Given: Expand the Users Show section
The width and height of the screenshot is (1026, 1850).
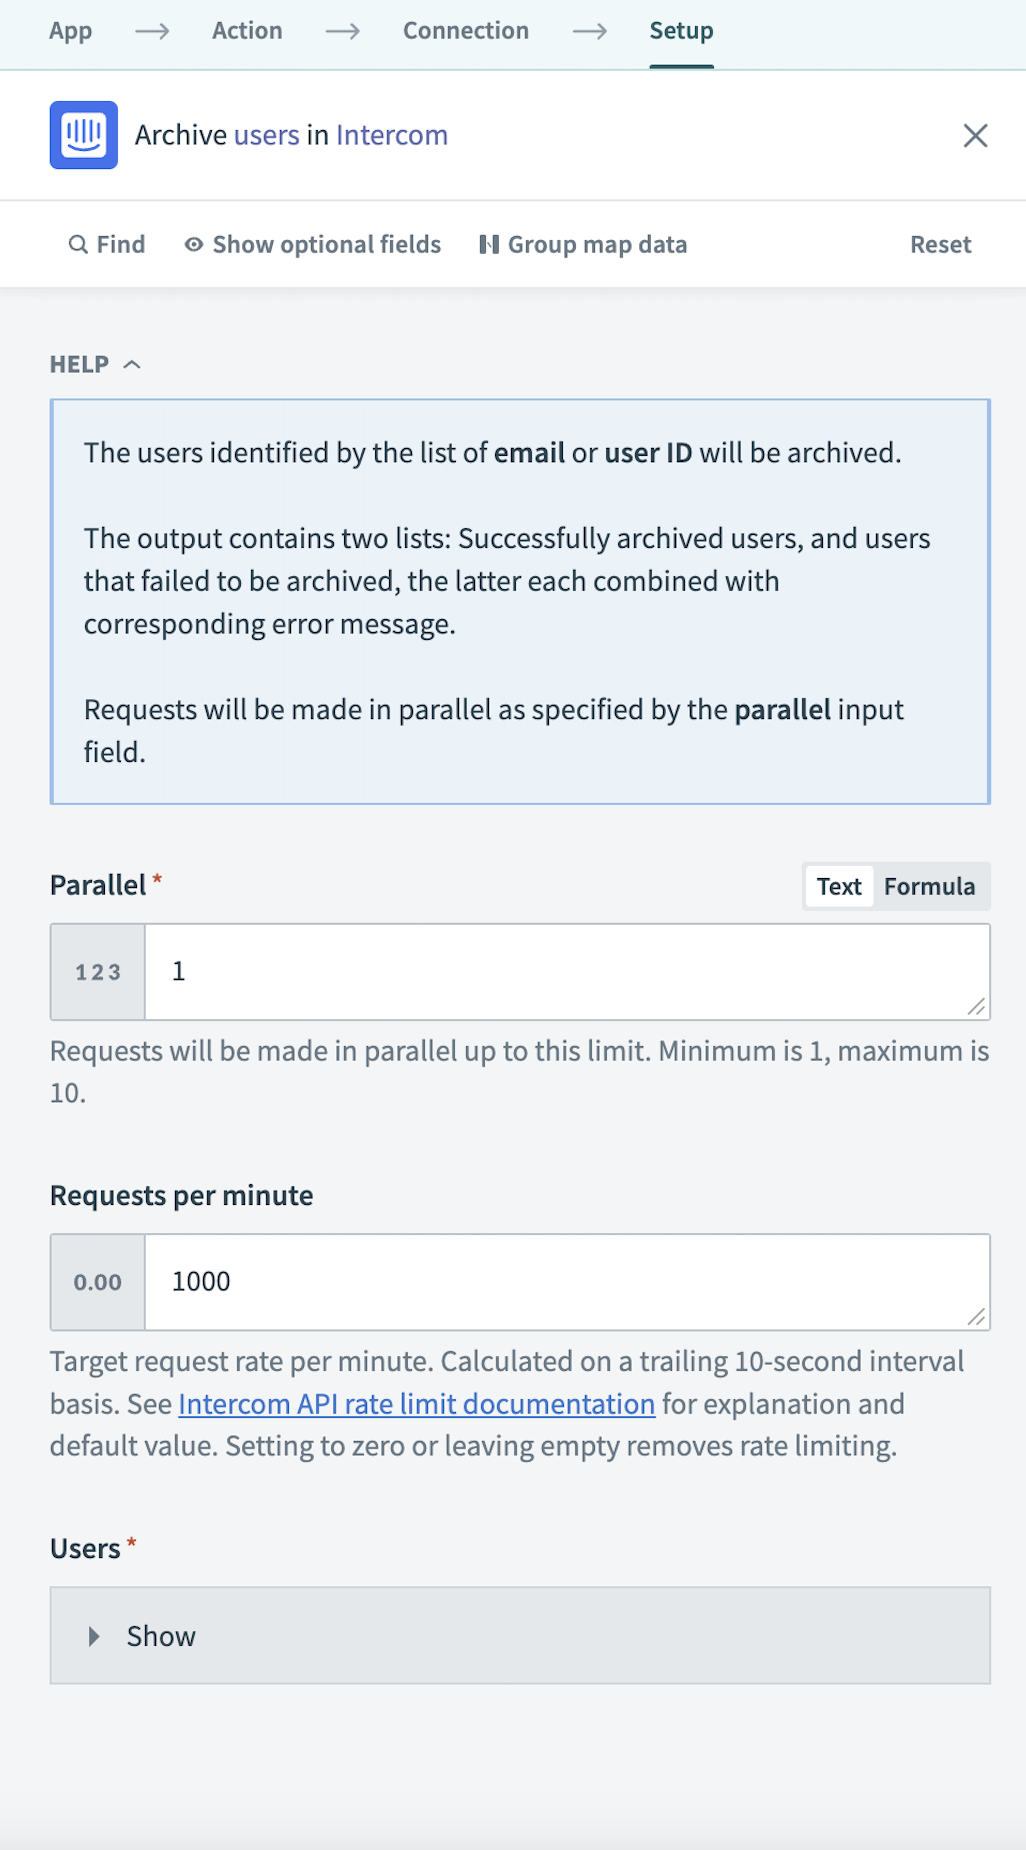Looking at the screenshot, I should [160, 1636].
